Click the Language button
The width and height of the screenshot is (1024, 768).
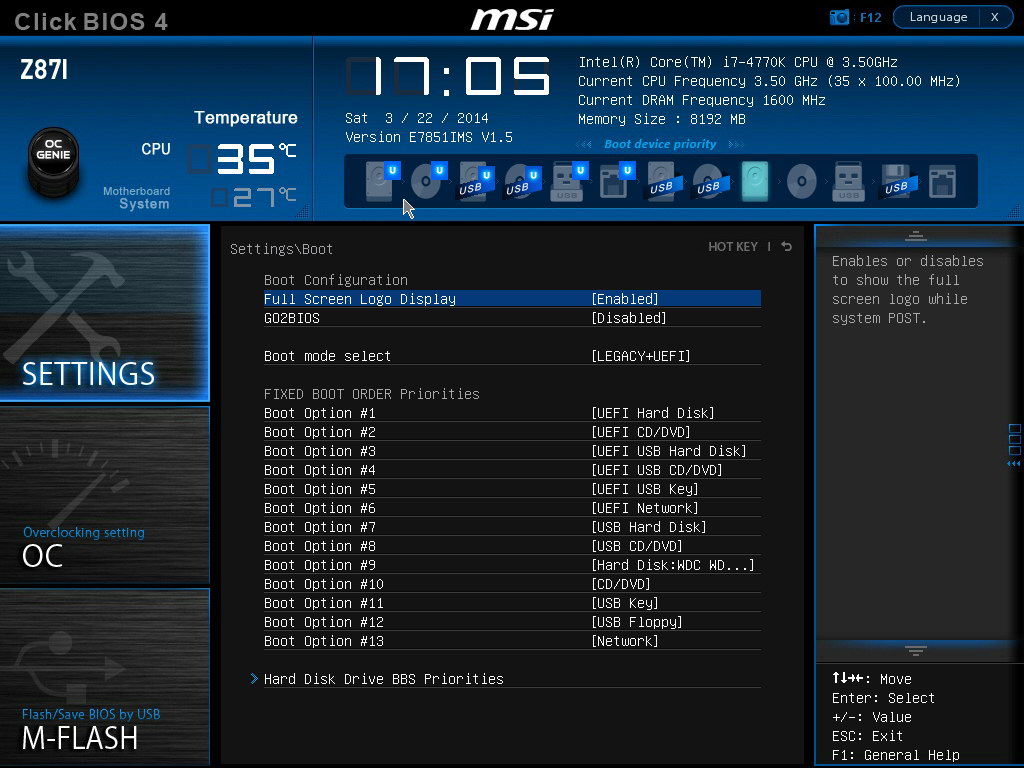tap(938, 17)
